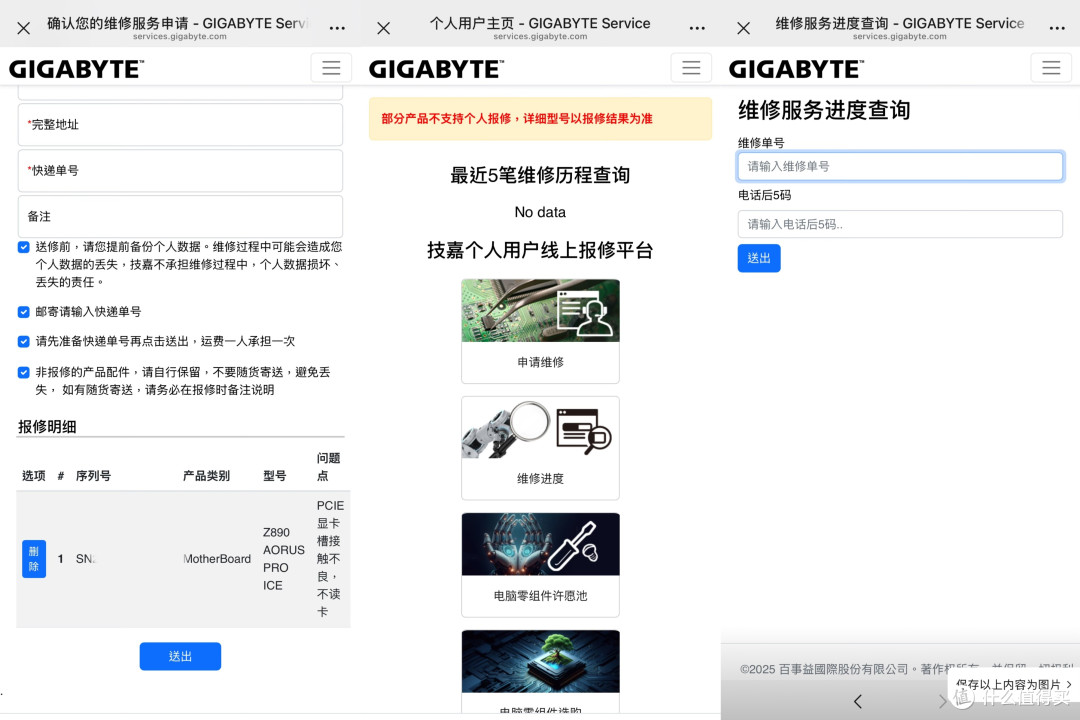Focus the 维修单号 input field
Image resolution: width=1080 pixels, height=720 pixels.
click(900, 166)
